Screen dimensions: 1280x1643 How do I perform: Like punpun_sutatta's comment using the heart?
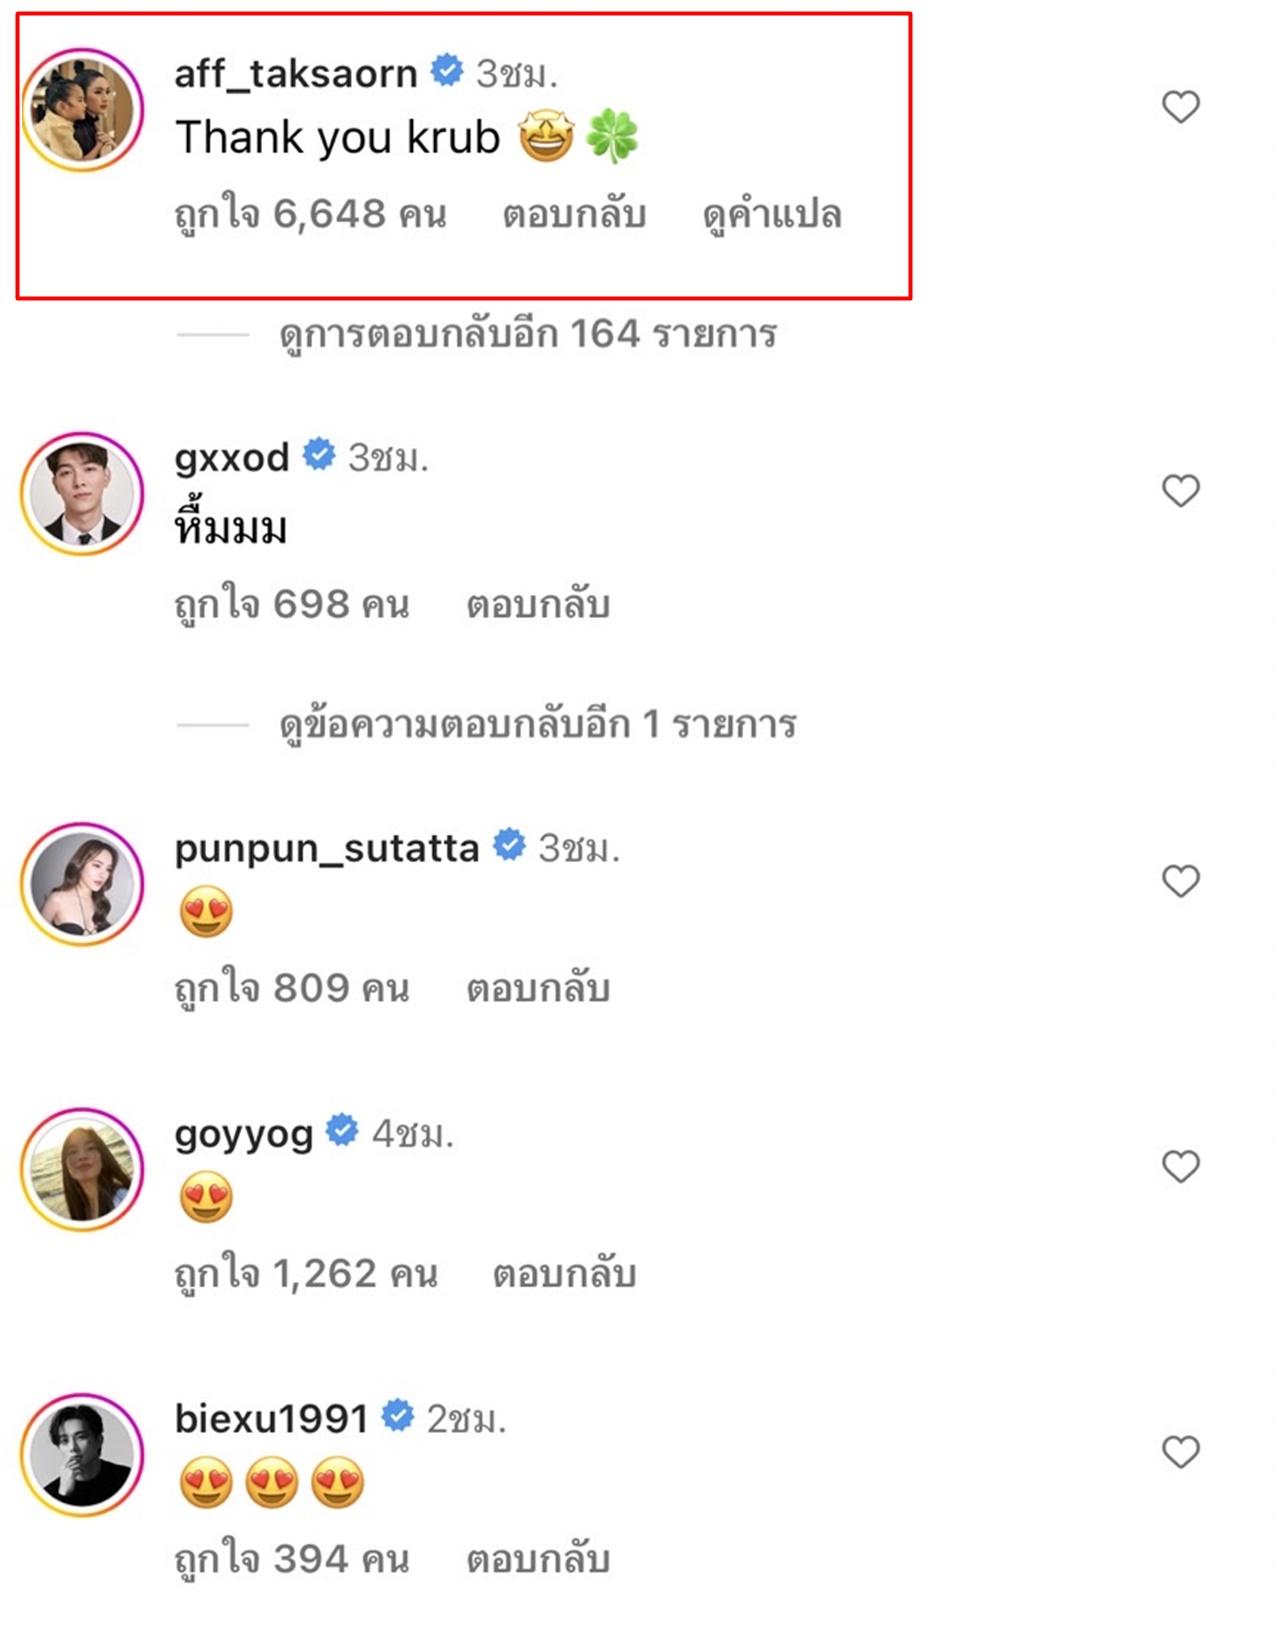[x=1180, y=881]
